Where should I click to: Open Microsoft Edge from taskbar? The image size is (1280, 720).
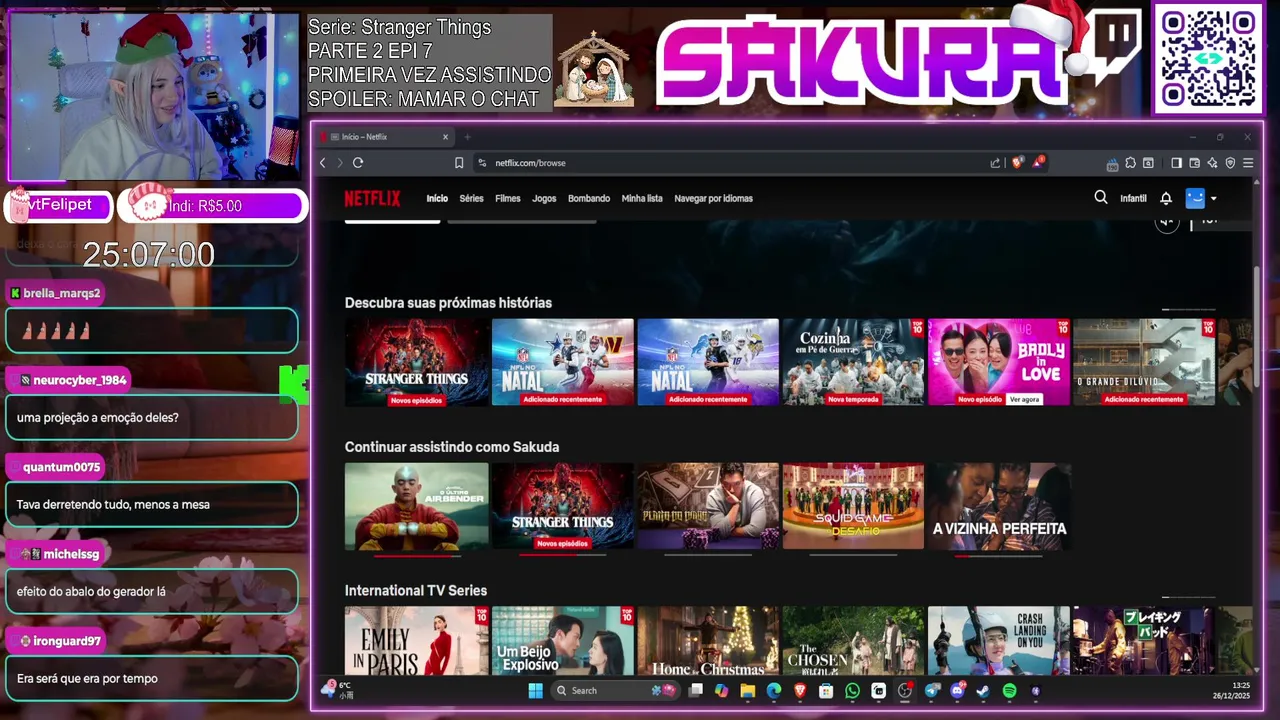(773, 691)
